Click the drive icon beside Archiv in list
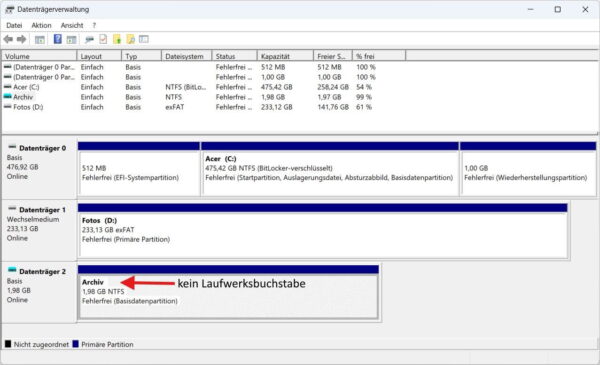 click(7, 97)
